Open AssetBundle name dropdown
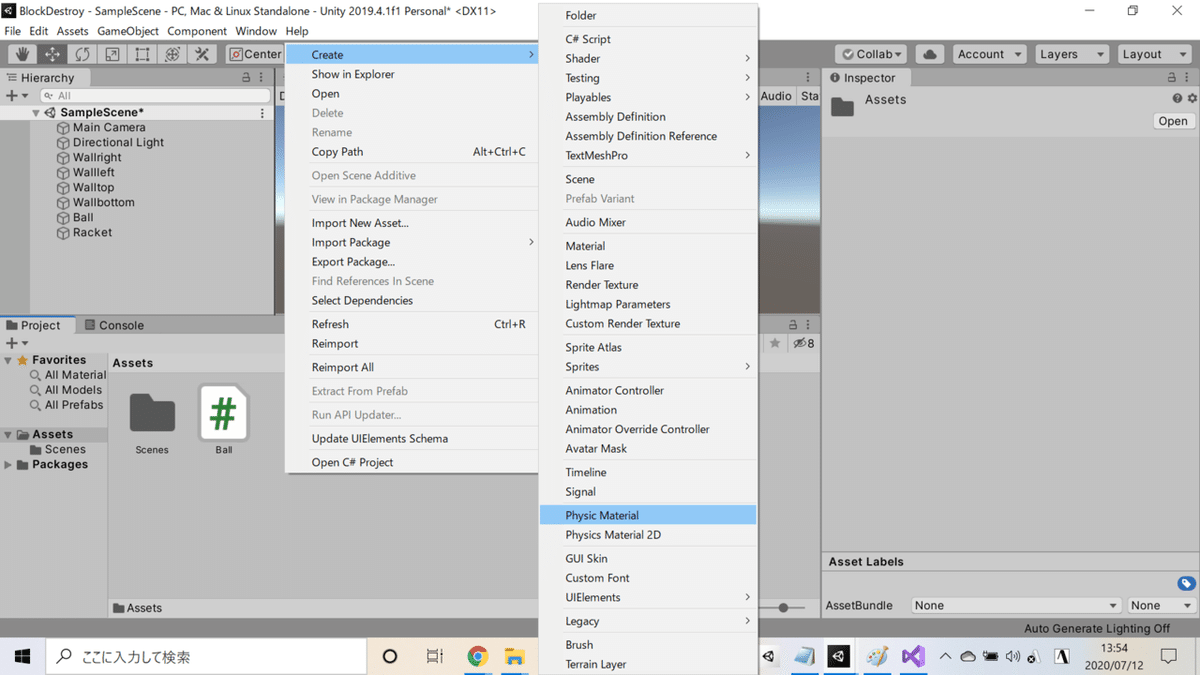The width and height of the screenshot is (1200, 675). (x=1016, y=605)
